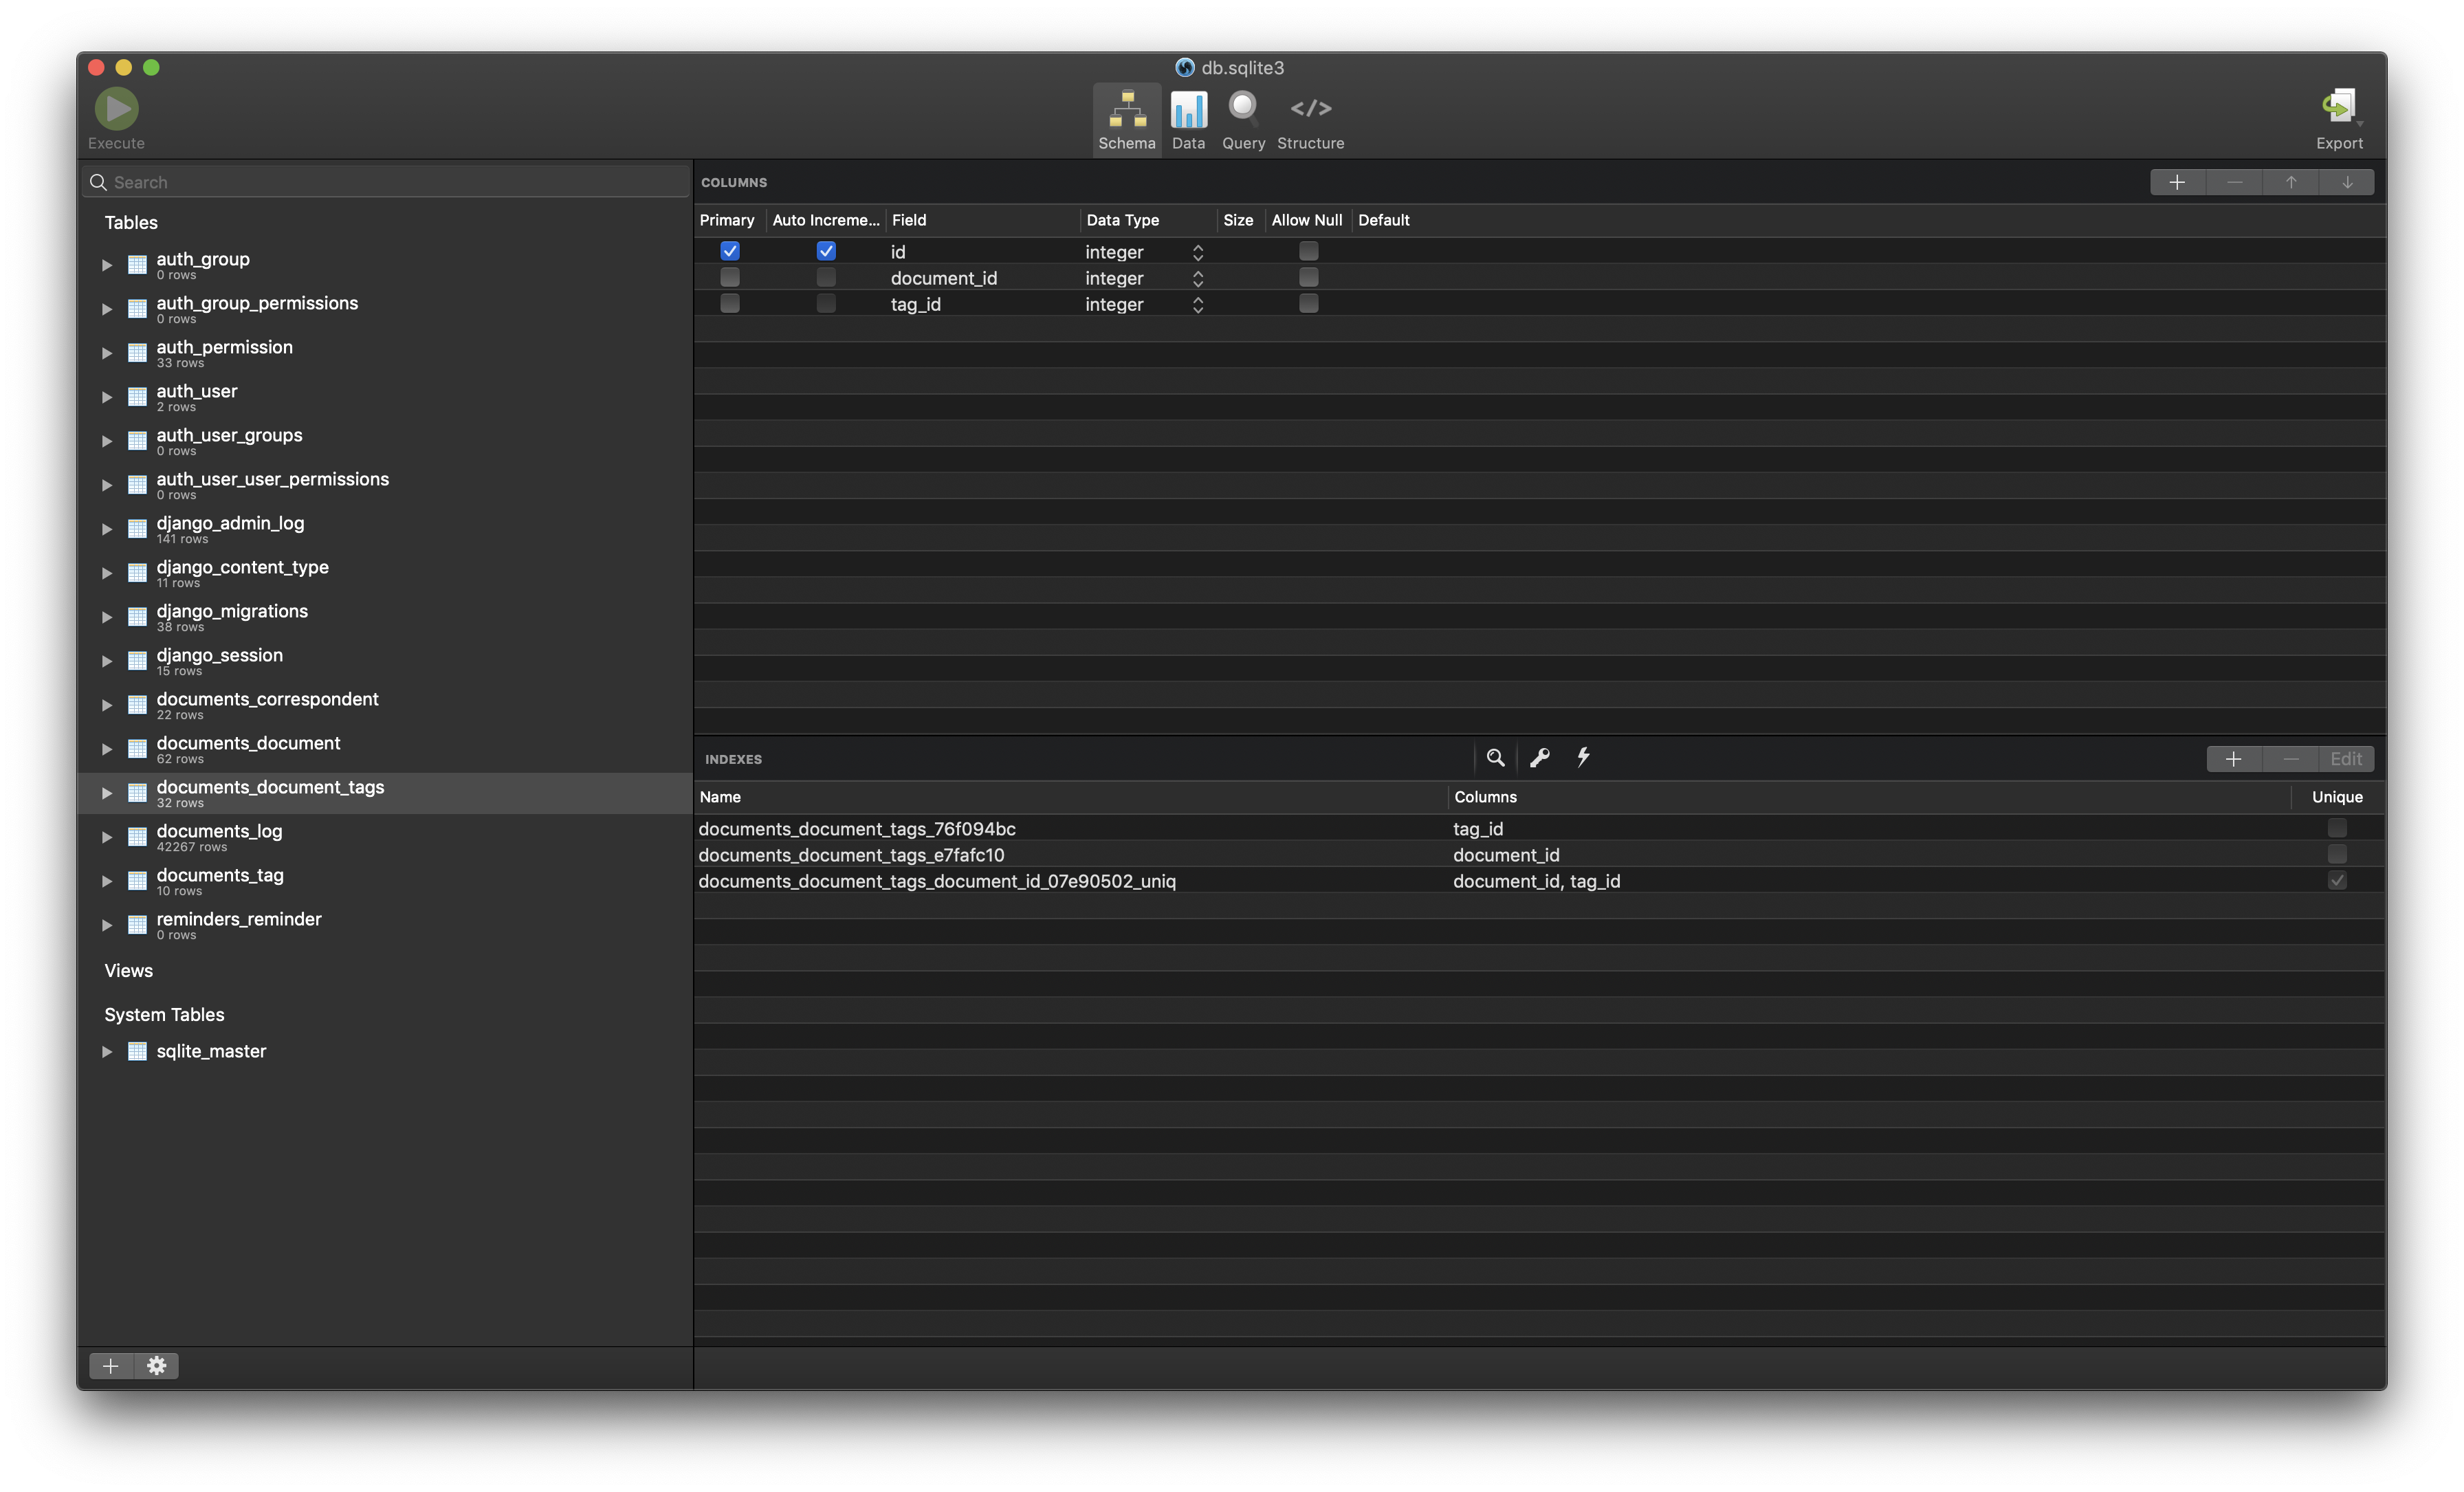Click the documents_tag table icon
Viewport: 2464px width, 1492px height.
tap(138, 881)
